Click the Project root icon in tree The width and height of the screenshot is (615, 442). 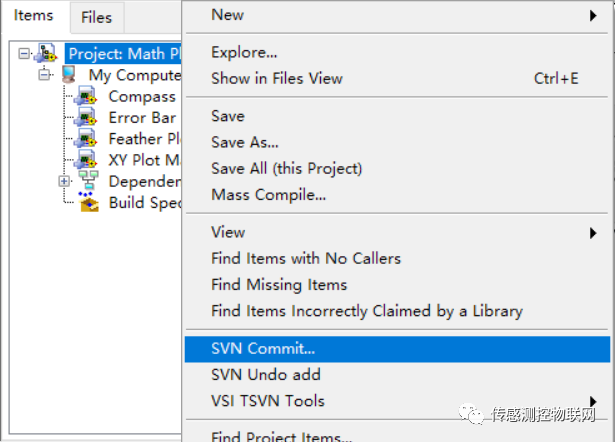(x=46, y=54)
